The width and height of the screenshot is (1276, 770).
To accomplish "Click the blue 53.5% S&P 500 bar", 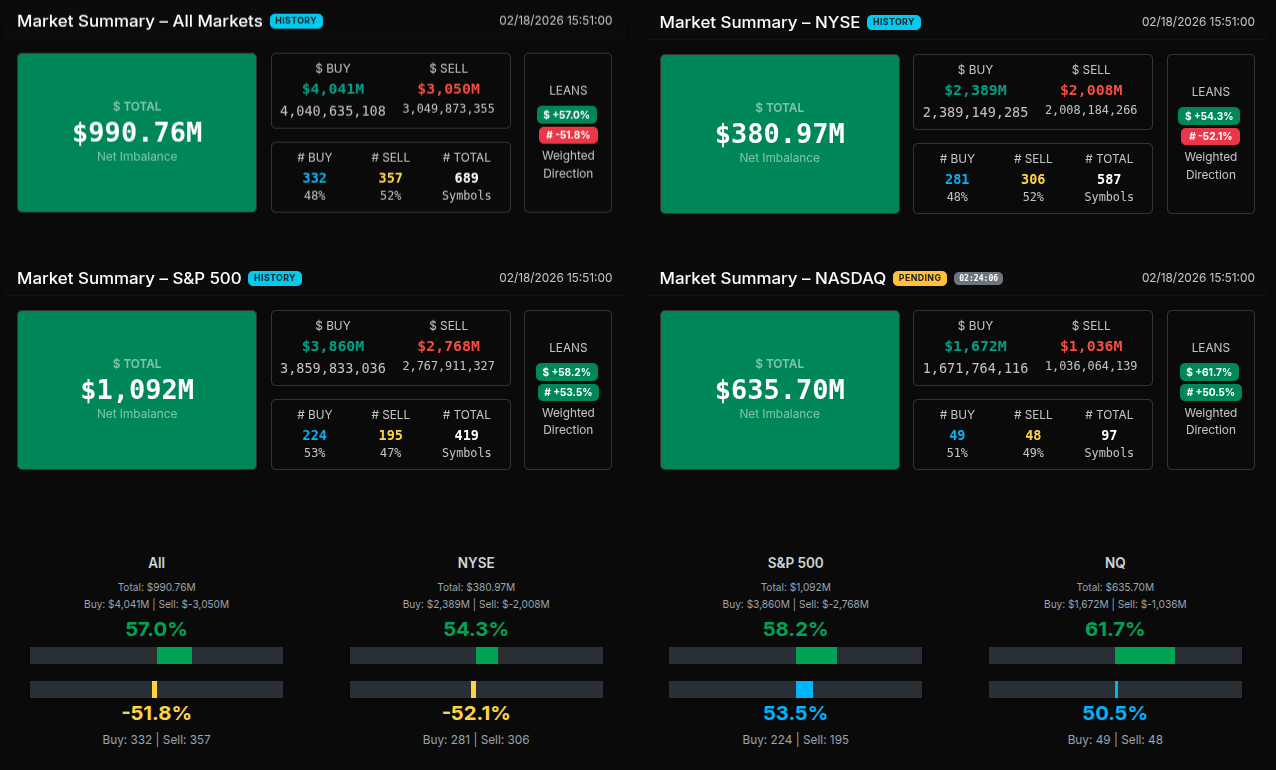I will [x=804, y=690].
